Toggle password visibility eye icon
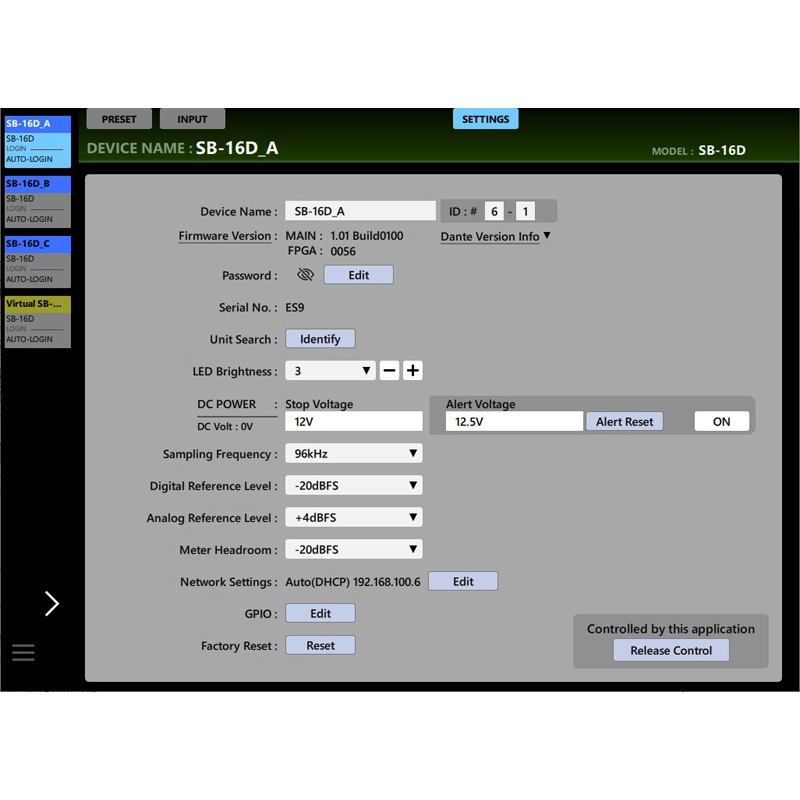 [305, 275]
